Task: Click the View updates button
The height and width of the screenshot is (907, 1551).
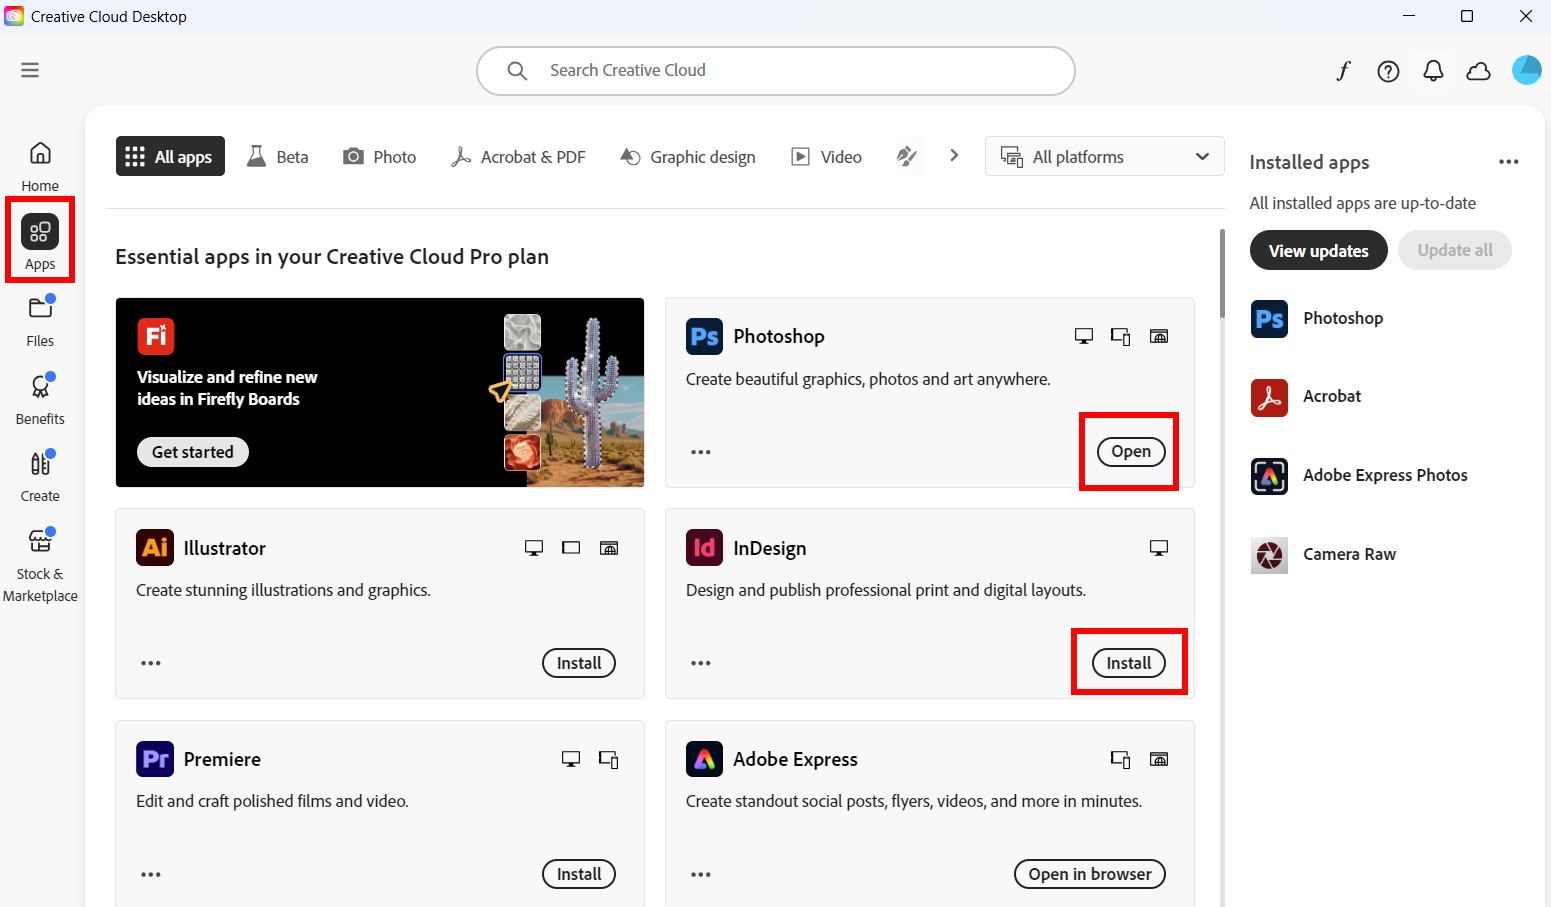Action: [1318, 250]
